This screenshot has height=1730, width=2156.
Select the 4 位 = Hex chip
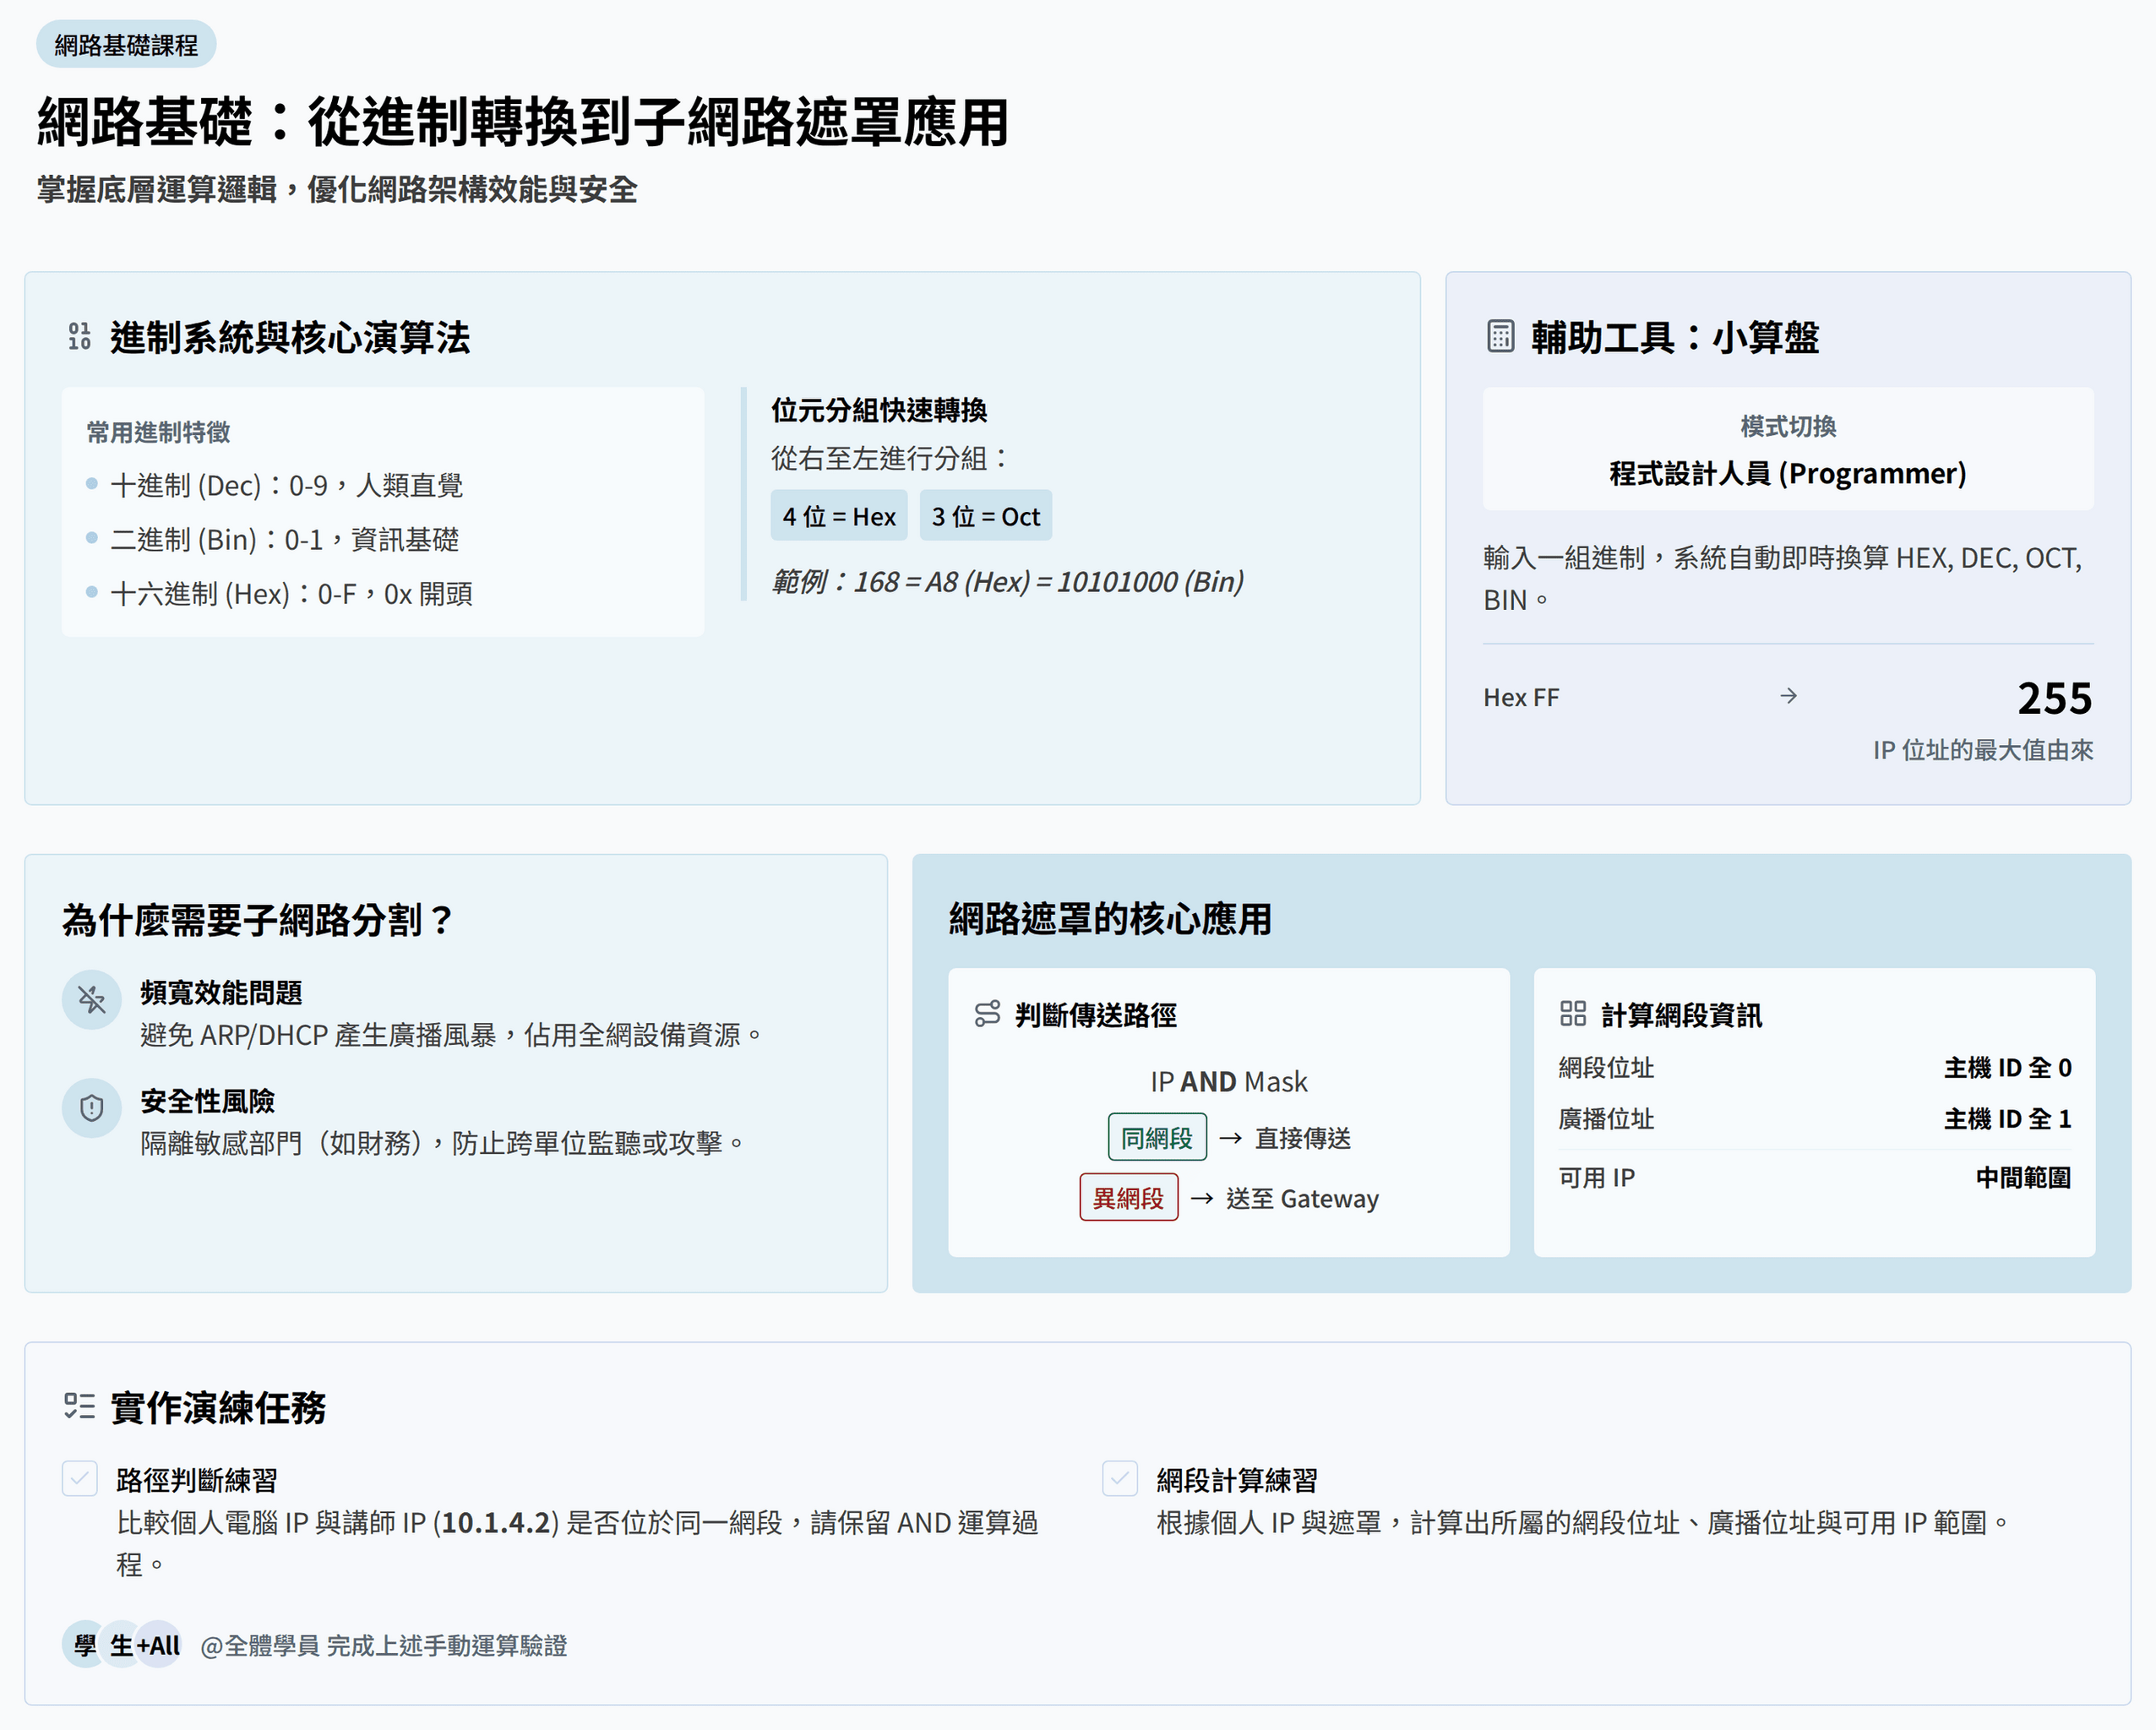click(x=838, y=516)
